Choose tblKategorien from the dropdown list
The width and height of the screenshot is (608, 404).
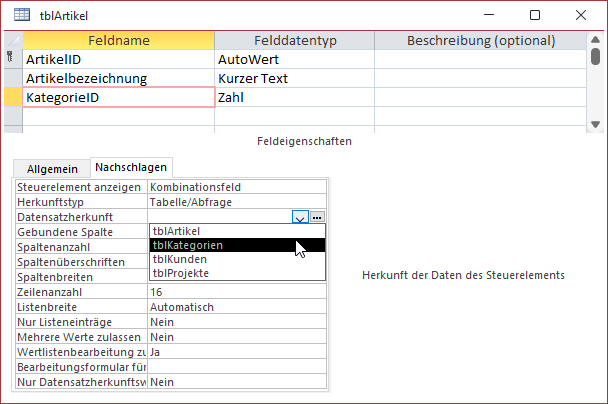click(237, 245)
